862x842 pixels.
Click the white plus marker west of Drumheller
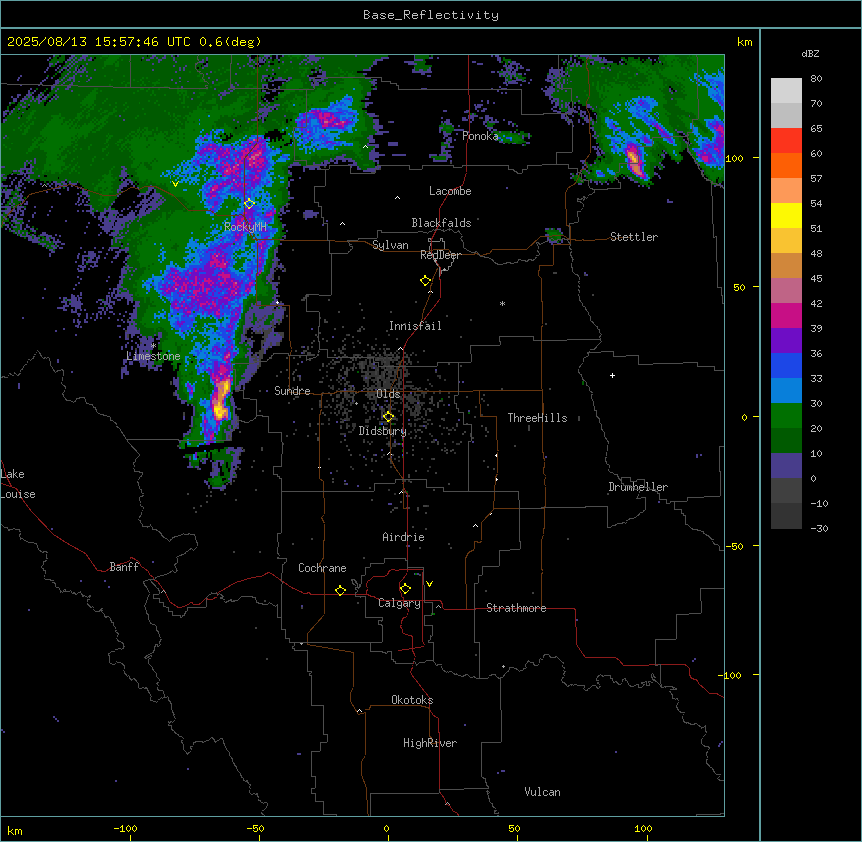click(612, 375)
